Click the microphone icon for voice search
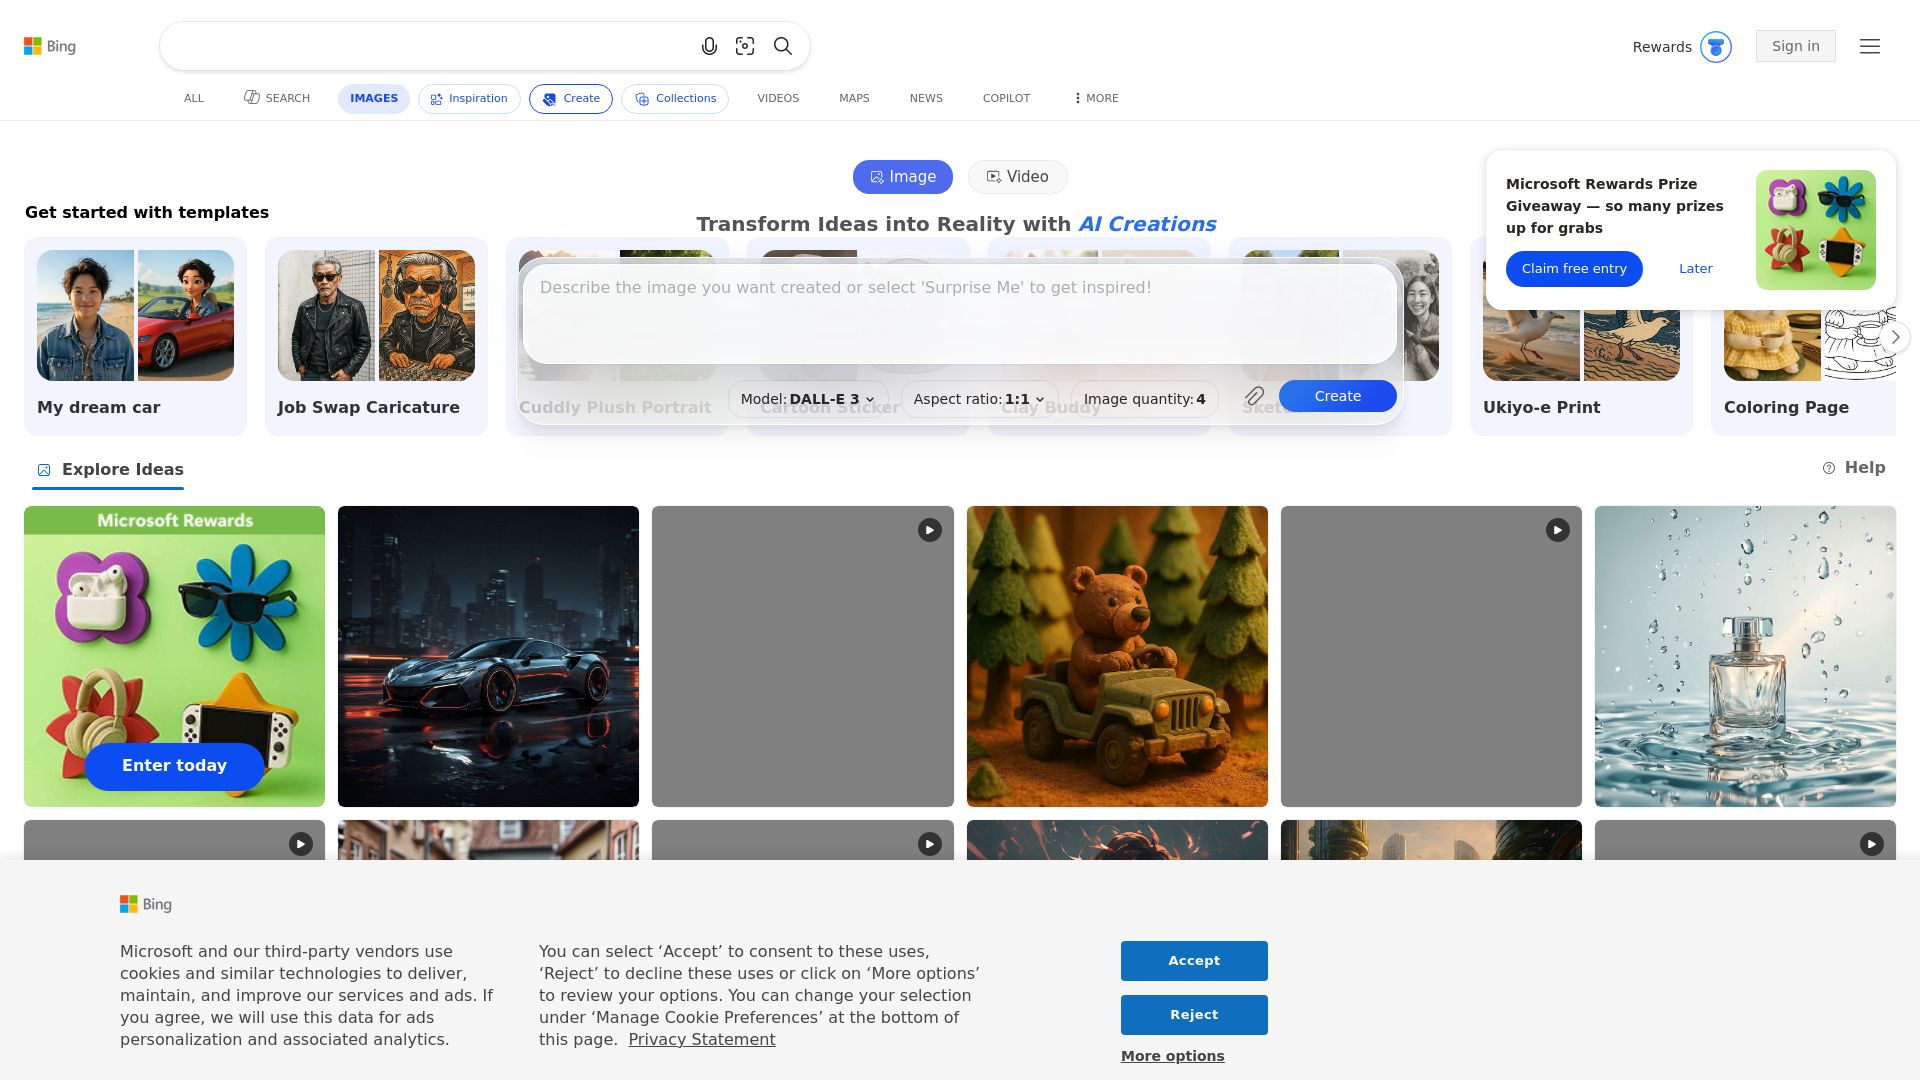The width and height of the screenshot is (1920, 1080). (x=710, y=46)
